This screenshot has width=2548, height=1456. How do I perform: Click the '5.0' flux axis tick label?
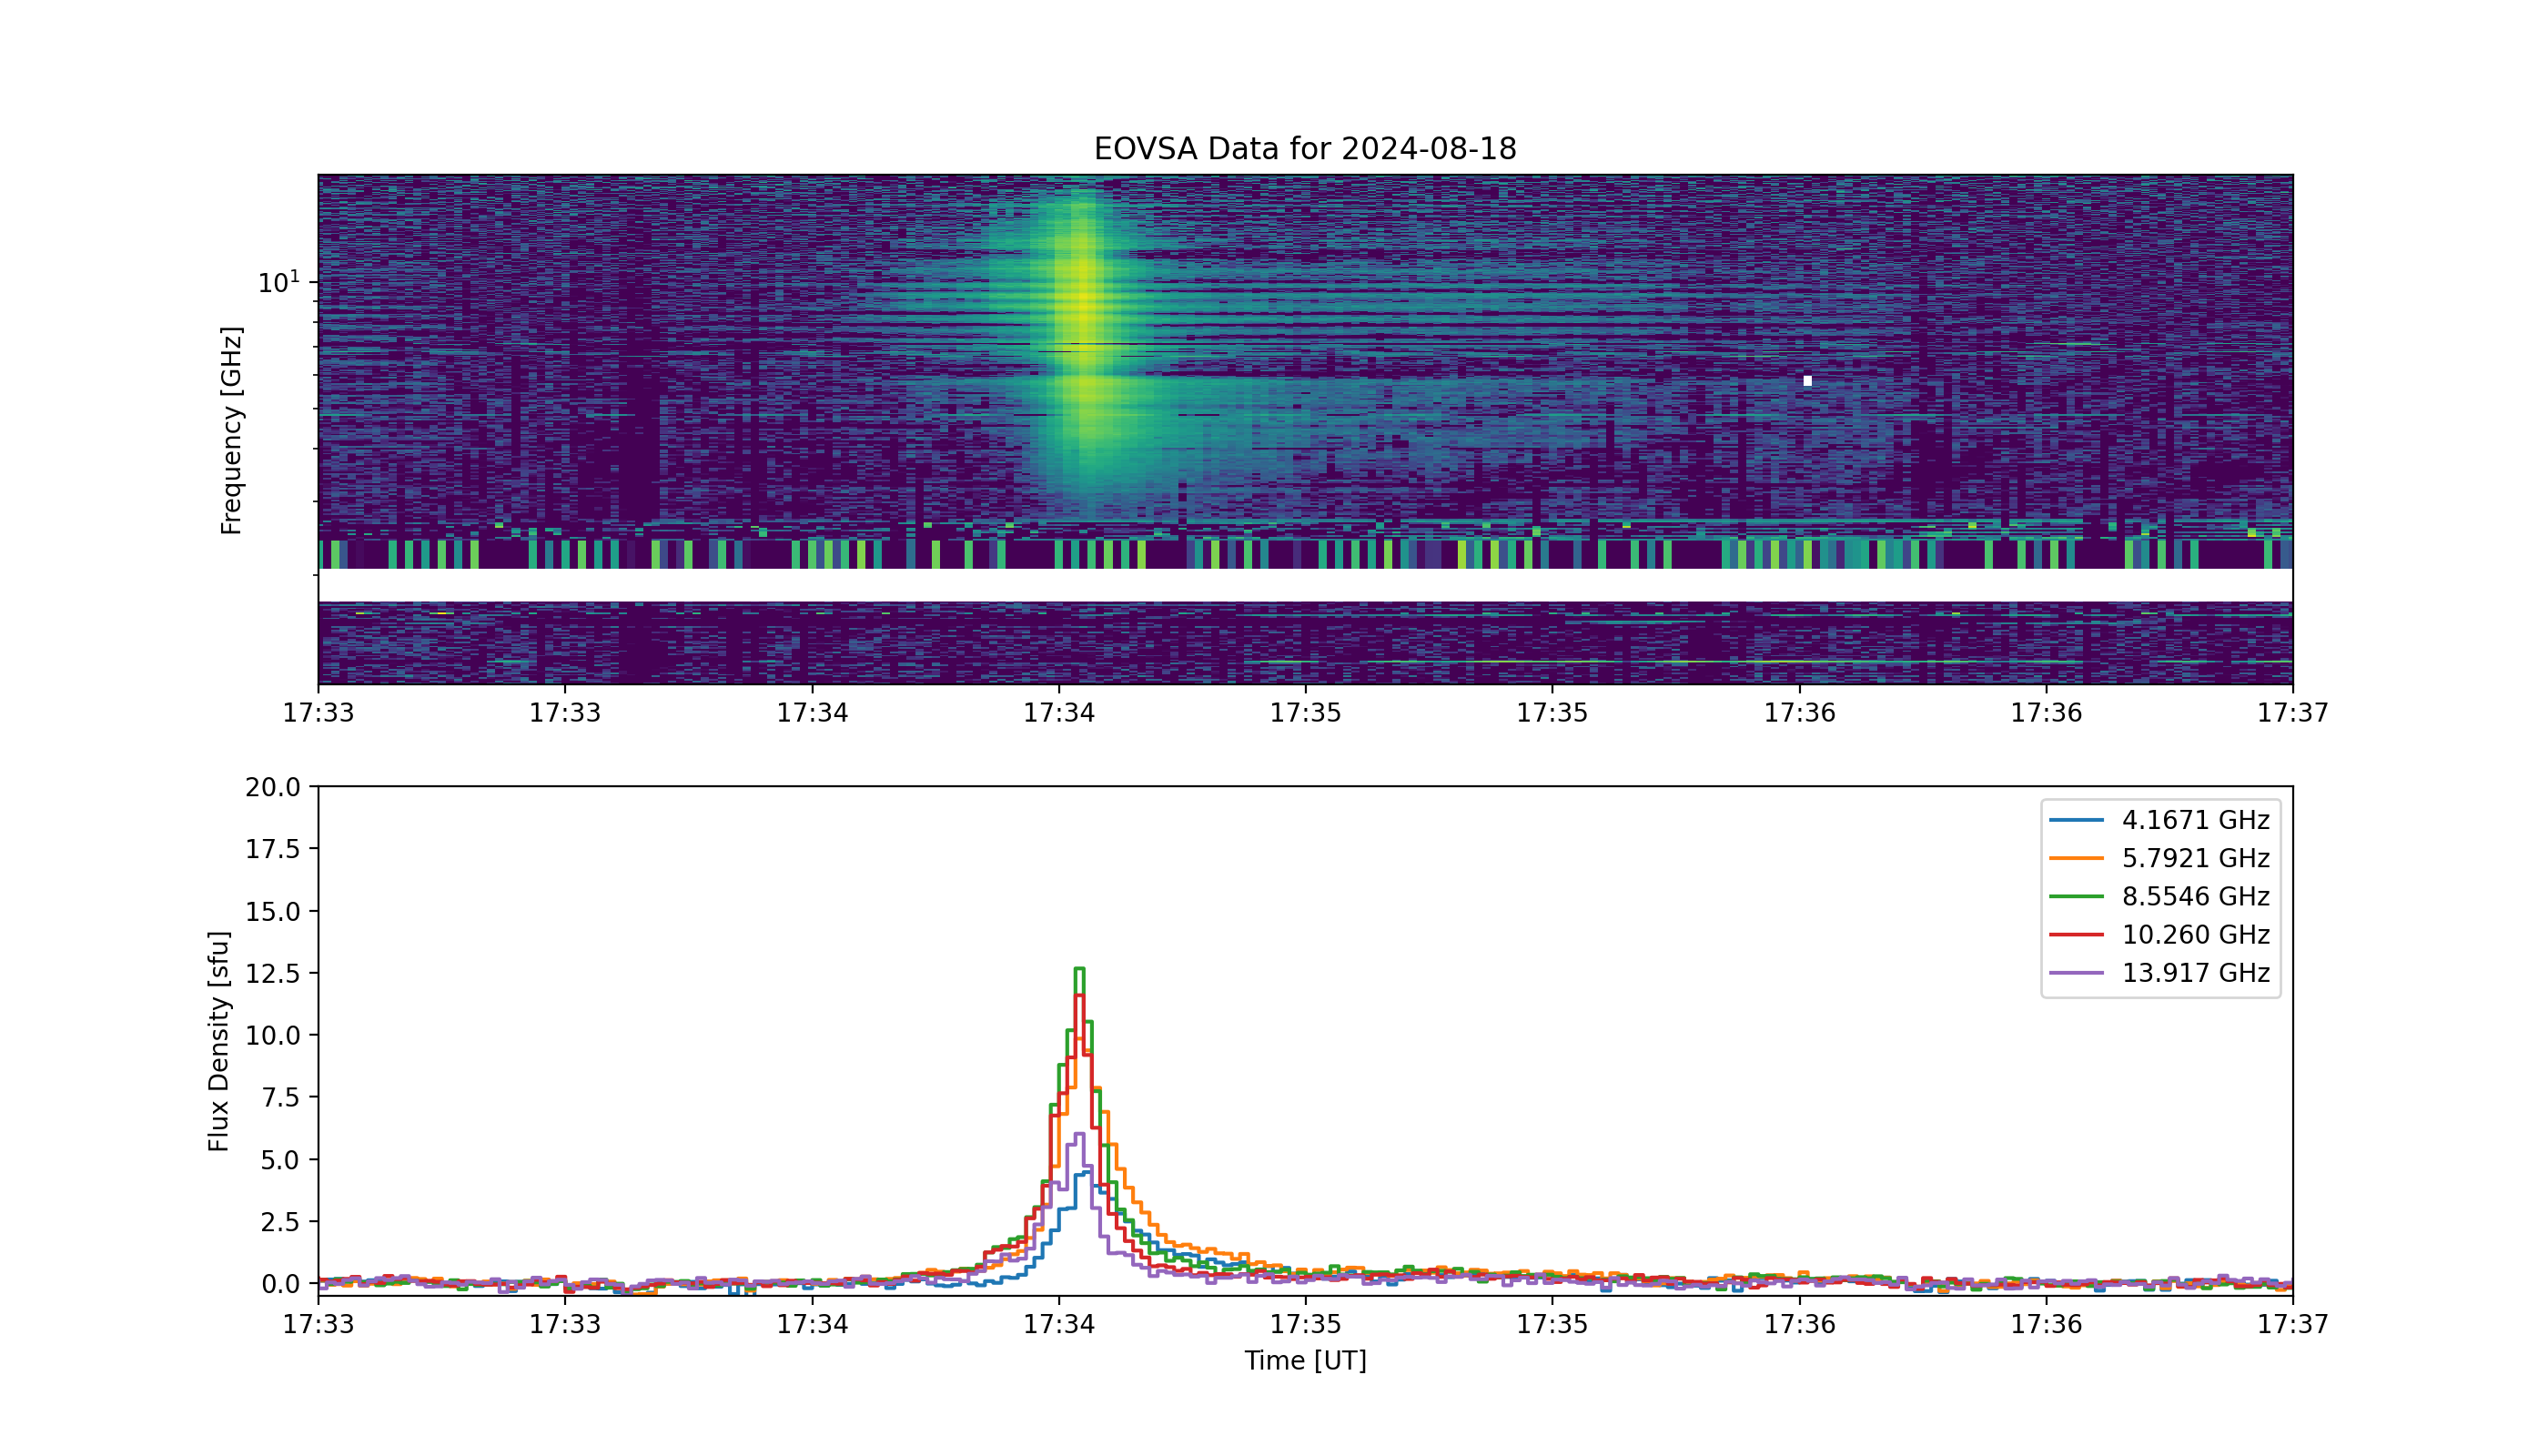[280, 1160]
